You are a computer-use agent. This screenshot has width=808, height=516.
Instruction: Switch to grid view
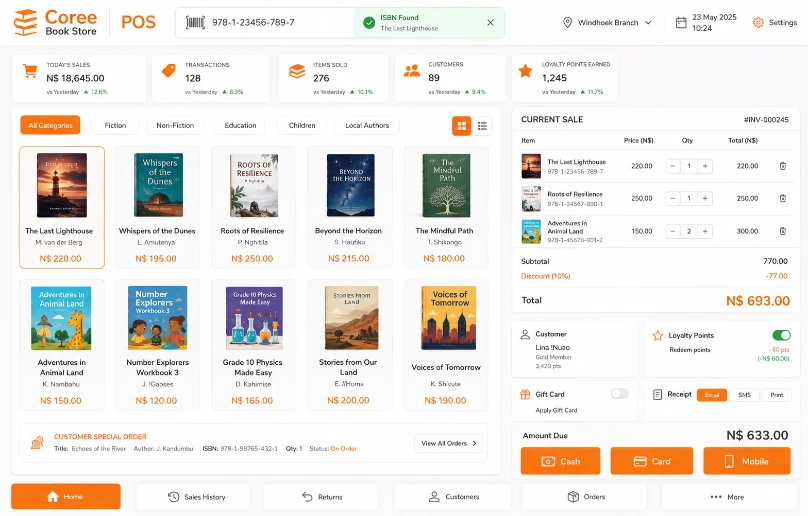(x=462, y=126)
